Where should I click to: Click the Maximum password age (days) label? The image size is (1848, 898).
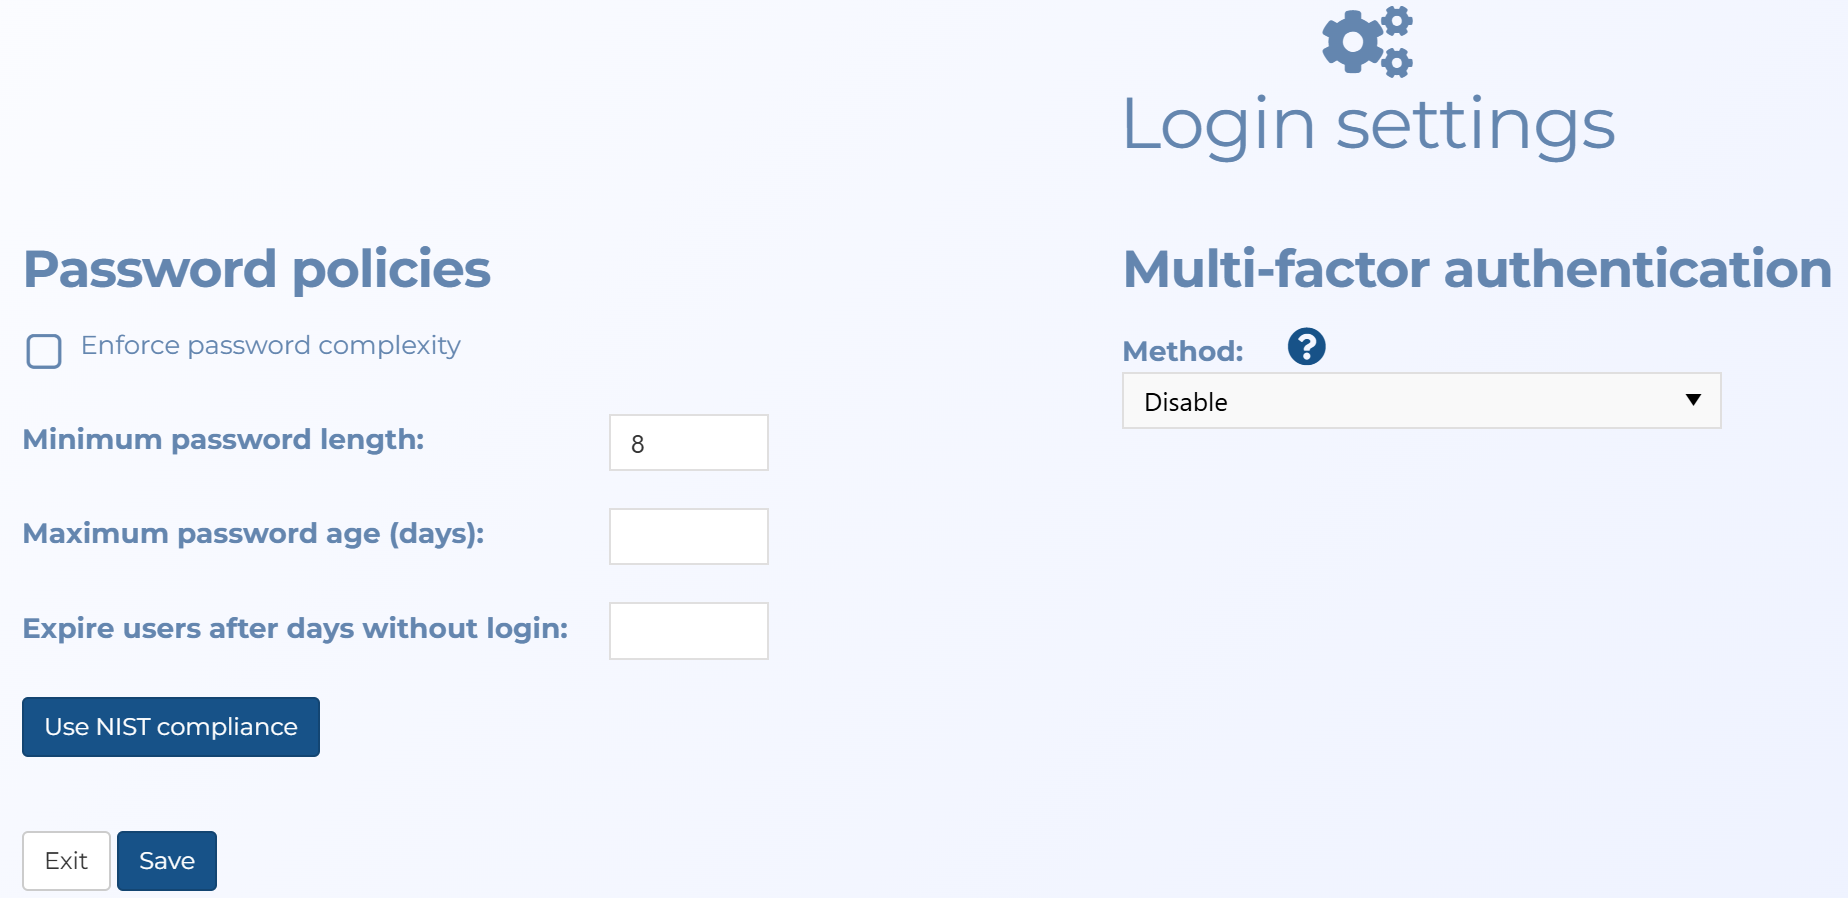(x=253, y=534)
